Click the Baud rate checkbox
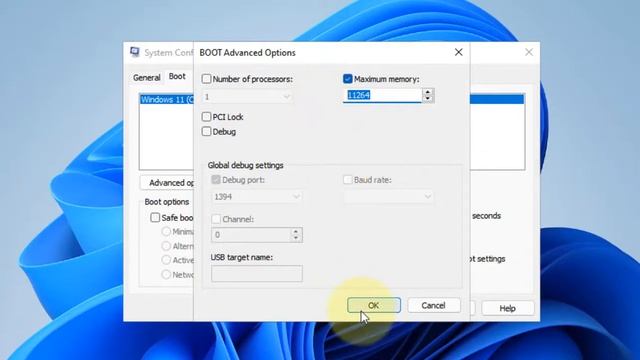The image size is (640, 360). pos(348,180)
